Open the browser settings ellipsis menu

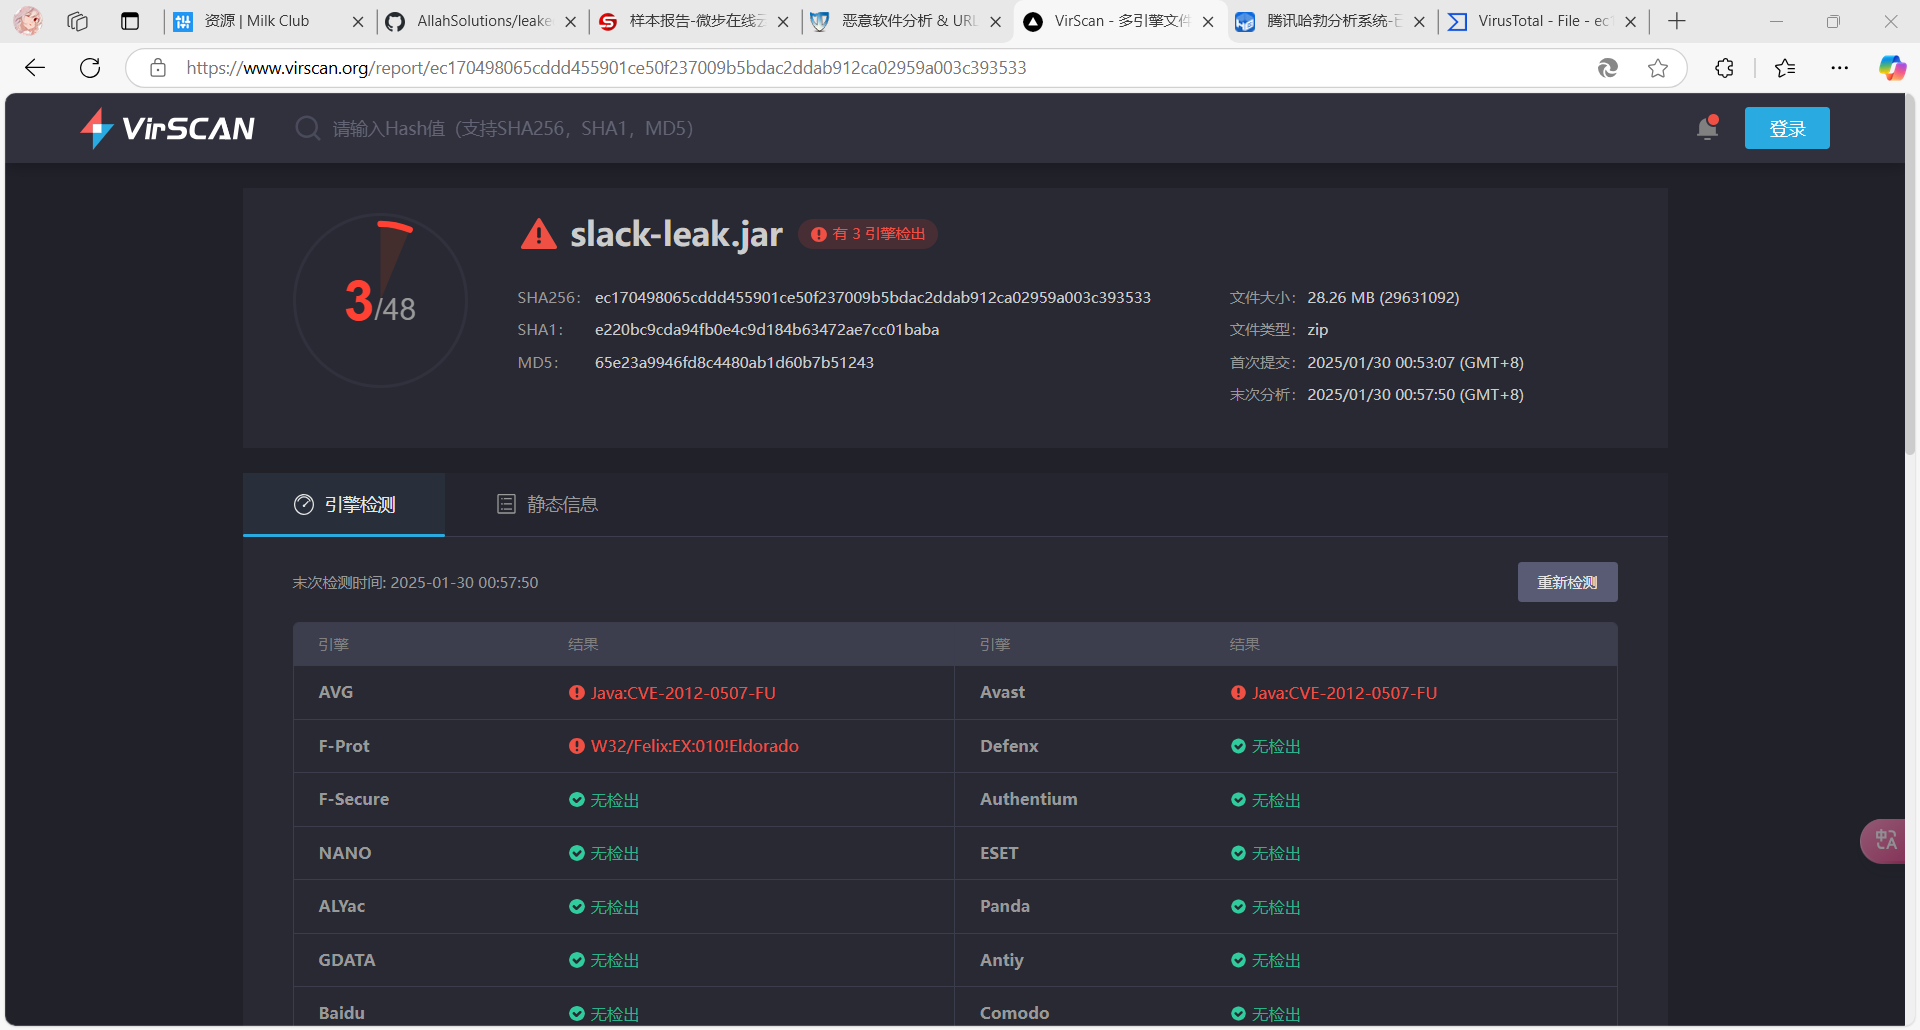point(1840,67)
